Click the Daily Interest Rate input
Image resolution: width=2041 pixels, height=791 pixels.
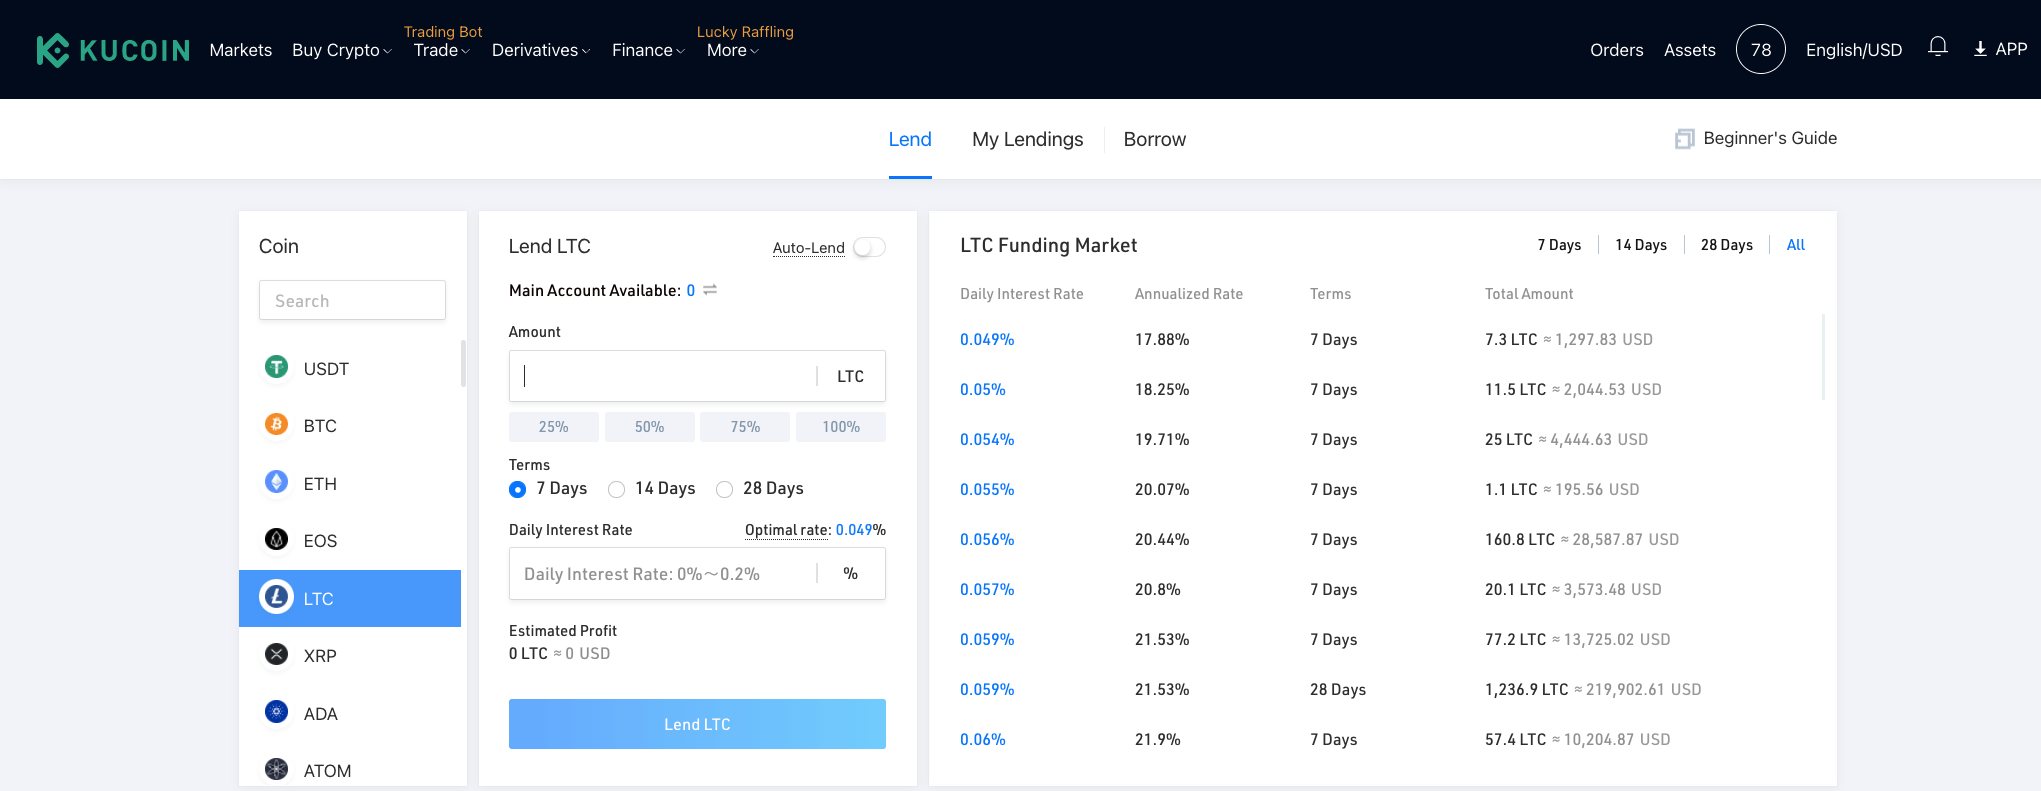click(x=697, y=573)
